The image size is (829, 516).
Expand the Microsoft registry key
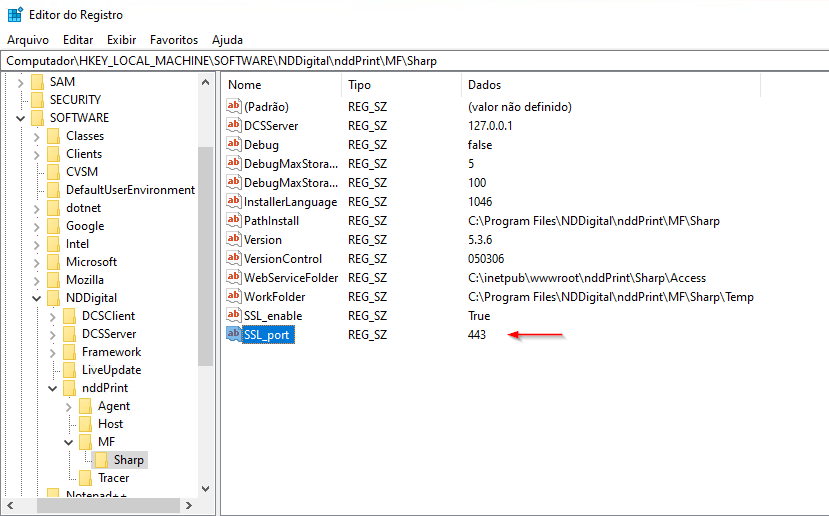click(37, 262)
